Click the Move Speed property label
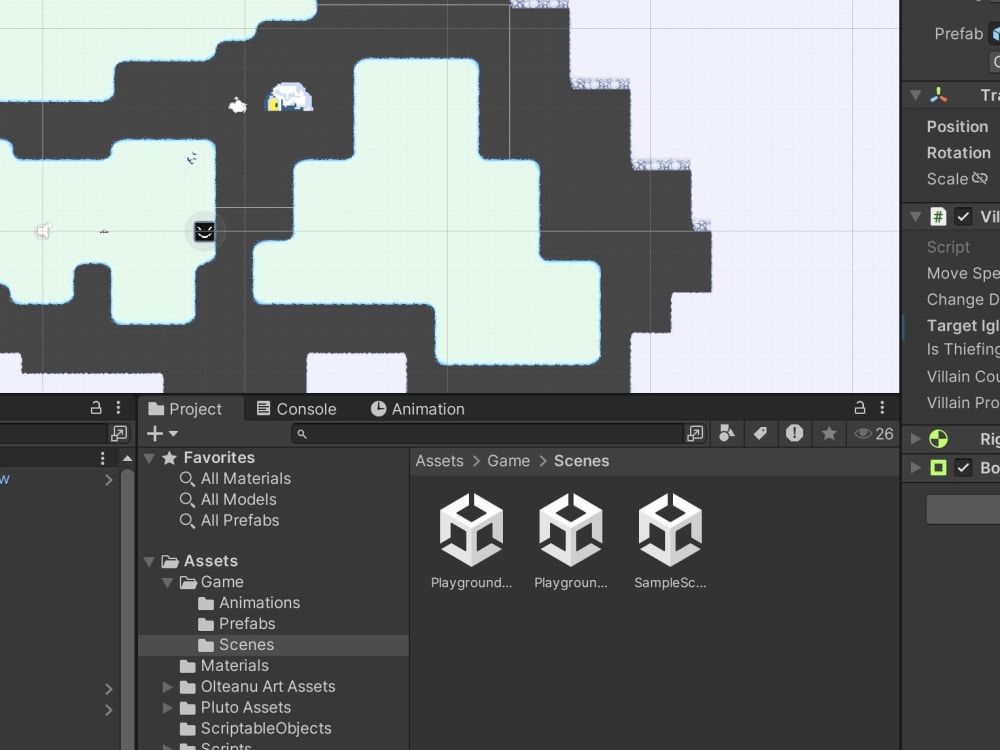 coord(963,273)
